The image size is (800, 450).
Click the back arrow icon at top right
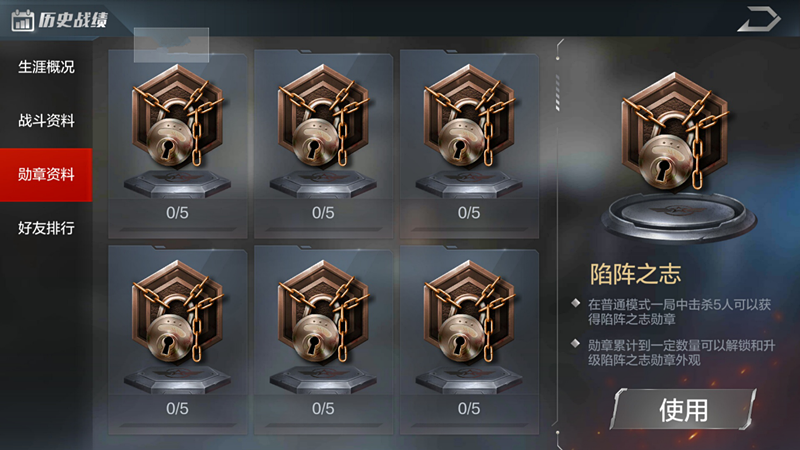pyautogui.click(x=759, y=19)
